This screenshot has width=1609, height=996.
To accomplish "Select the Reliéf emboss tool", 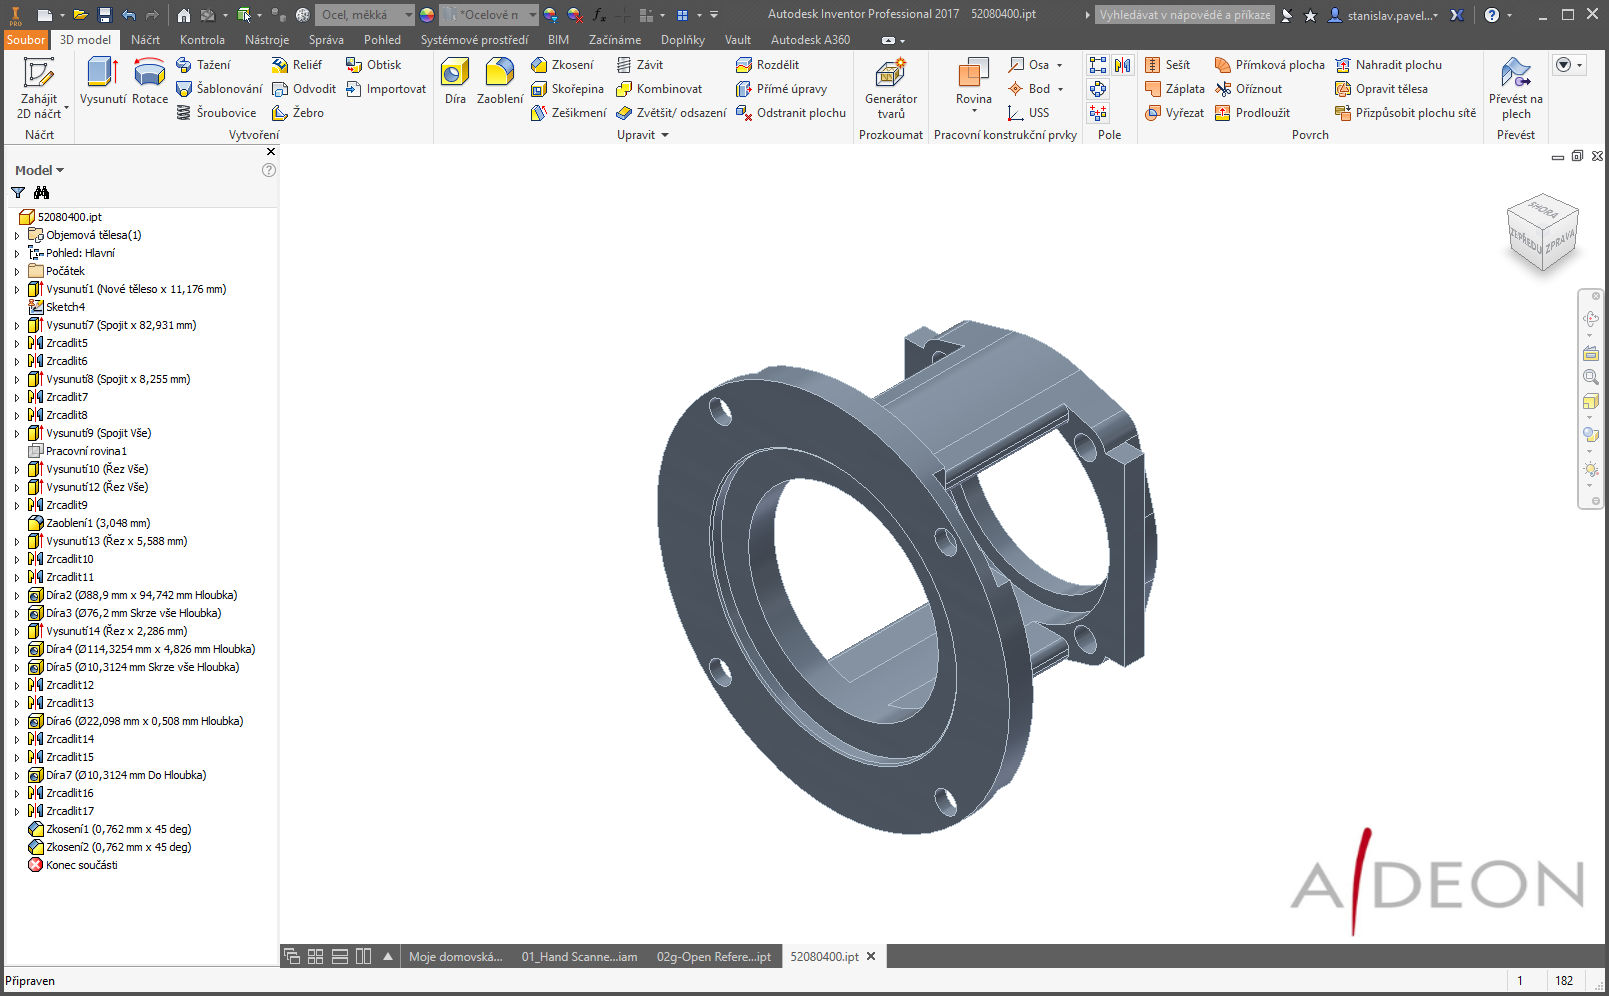I will (297, 65).
